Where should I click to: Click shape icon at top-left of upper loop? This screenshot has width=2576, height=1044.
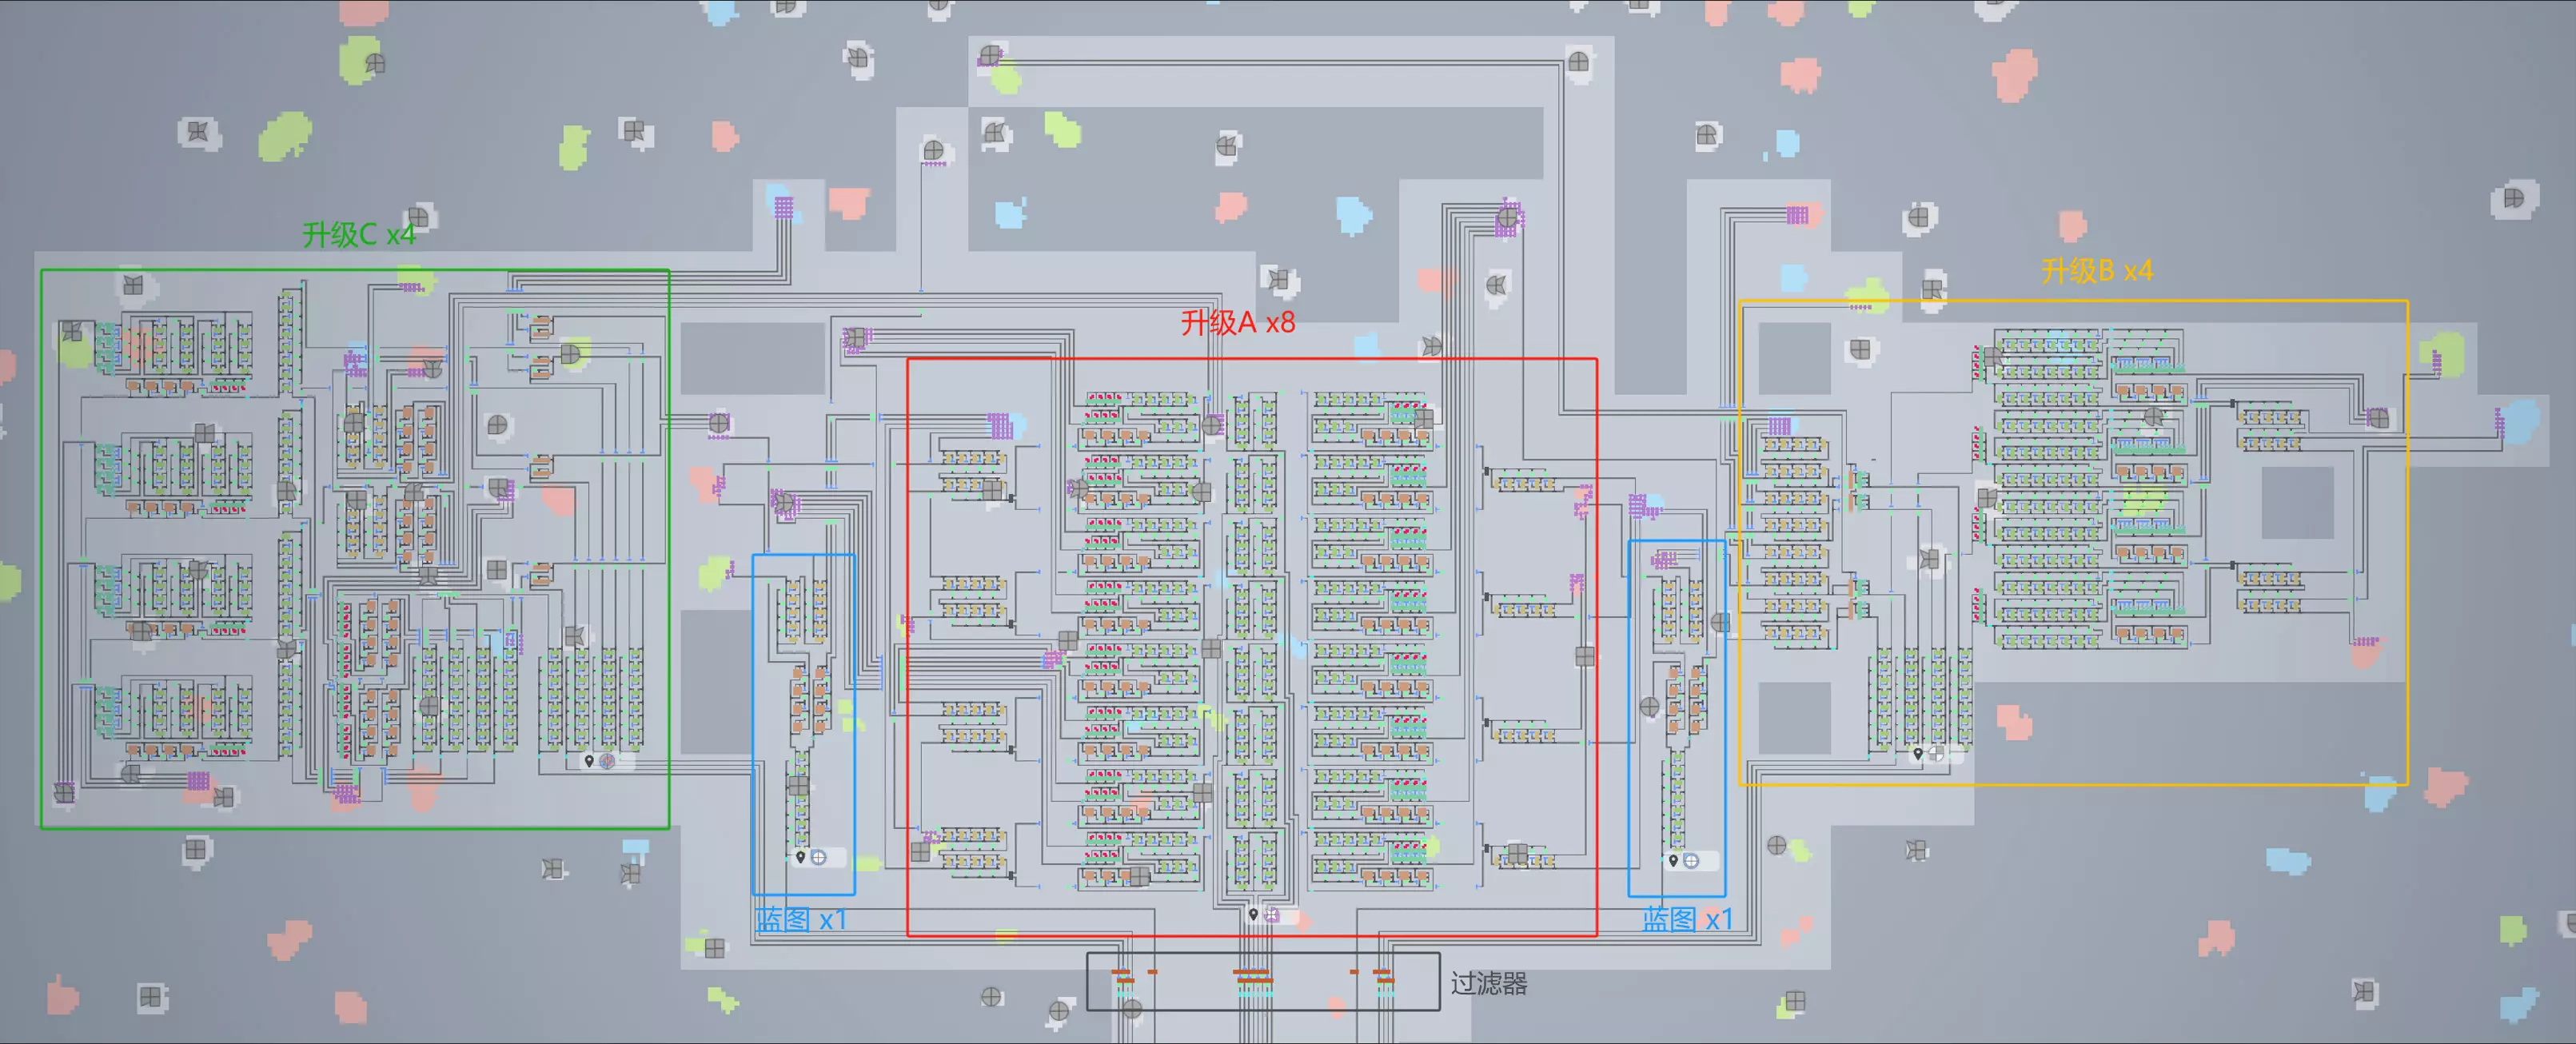pos(990,55)
